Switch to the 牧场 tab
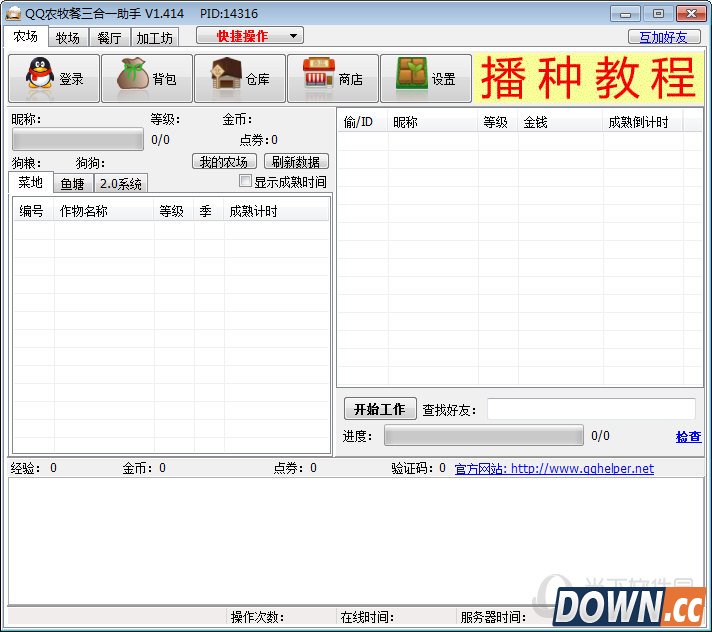Image resolution: width=712 pixels, height=632 pixels. coord(68,38)
